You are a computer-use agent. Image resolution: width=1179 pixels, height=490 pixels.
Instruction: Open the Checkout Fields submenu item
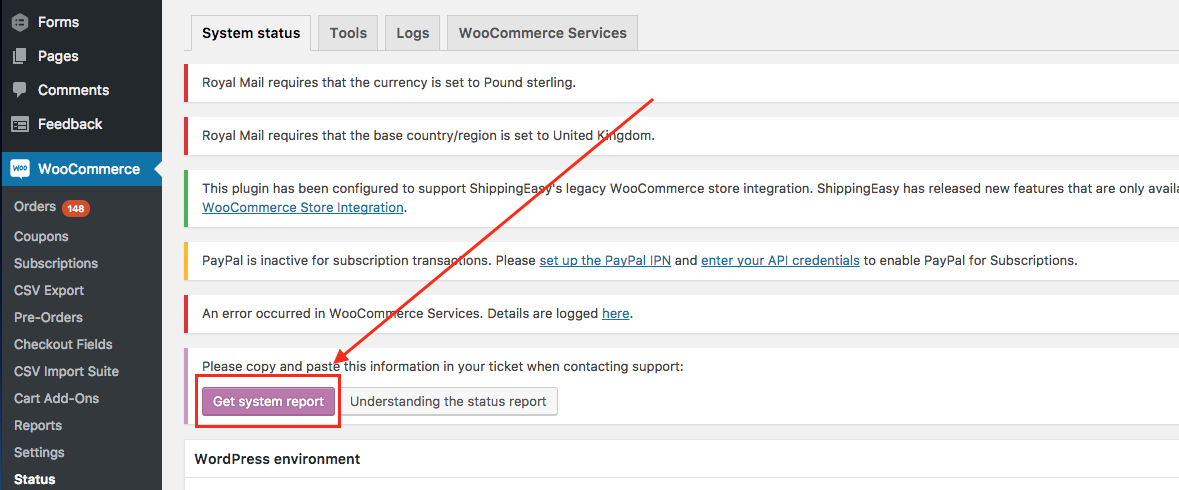pos(63,345)
